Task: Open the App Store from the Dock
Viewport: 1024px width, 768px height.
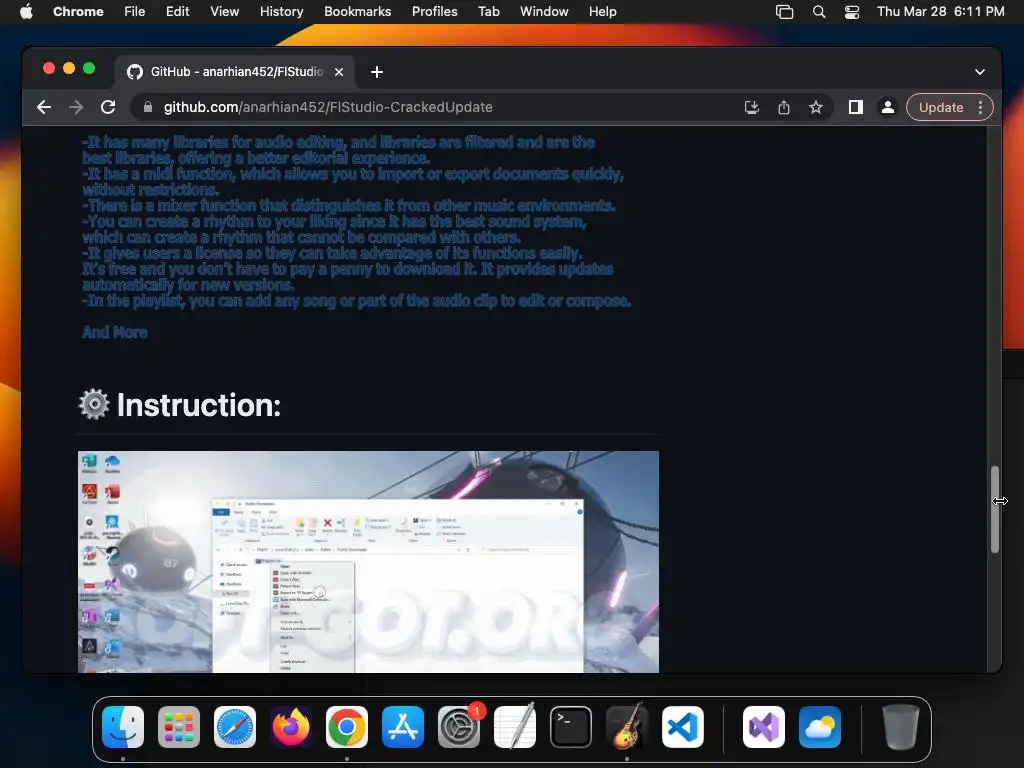Action: (x=403, y=727)
